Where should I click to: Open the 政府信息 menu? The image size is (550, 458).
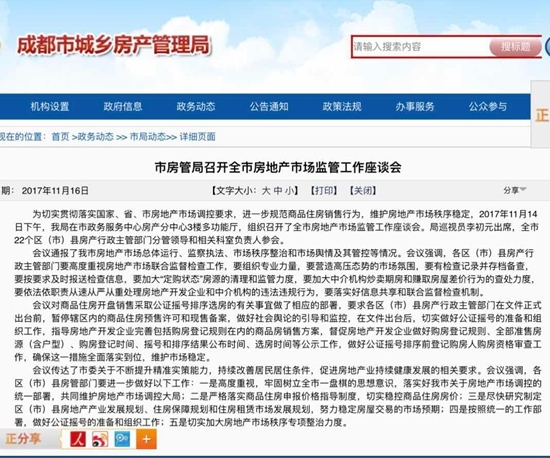(x=123, y=107)
